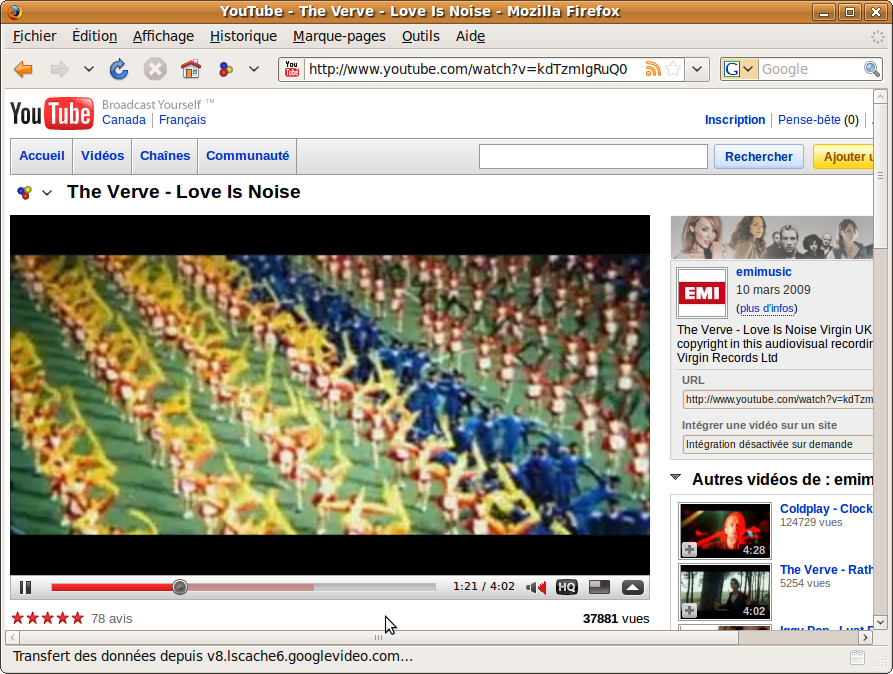Click the stop loading X button

click(x=155, y=70)
